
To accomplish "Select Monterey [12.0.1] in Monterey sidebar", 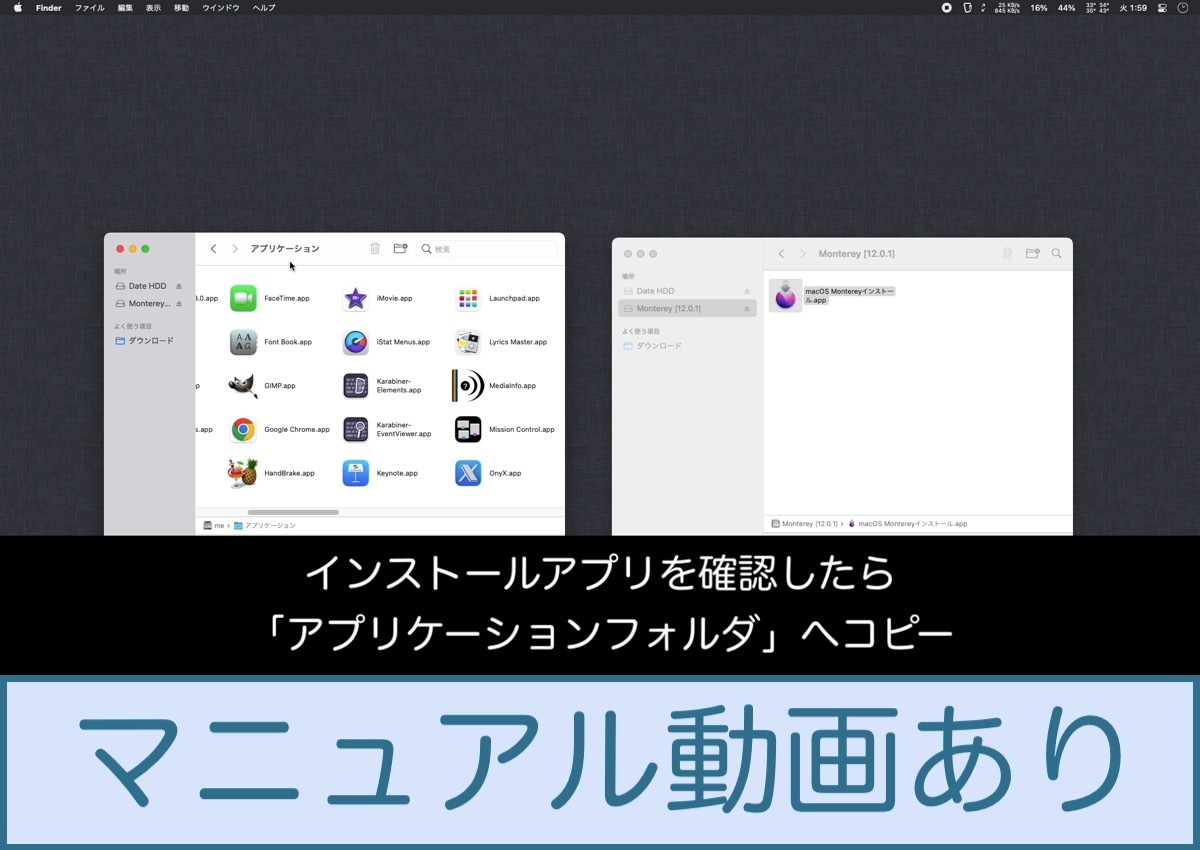I will tap(687, 309).
